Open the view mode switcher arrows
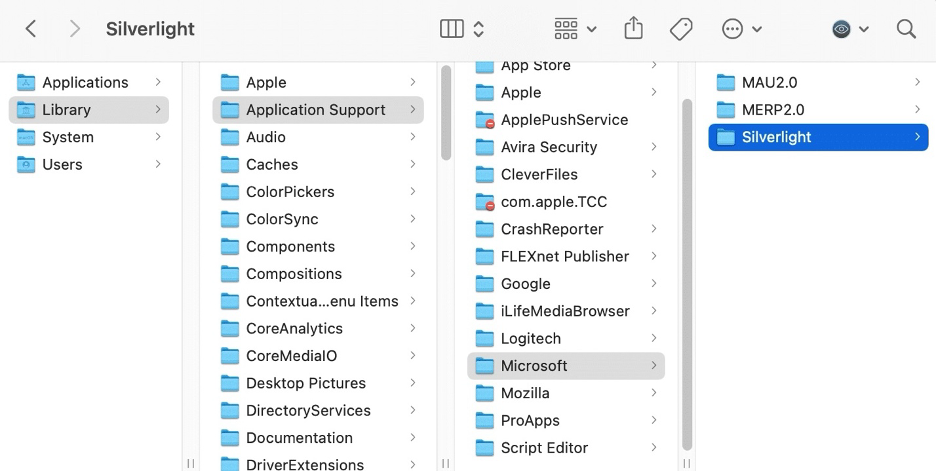 [x=478, y=29]
